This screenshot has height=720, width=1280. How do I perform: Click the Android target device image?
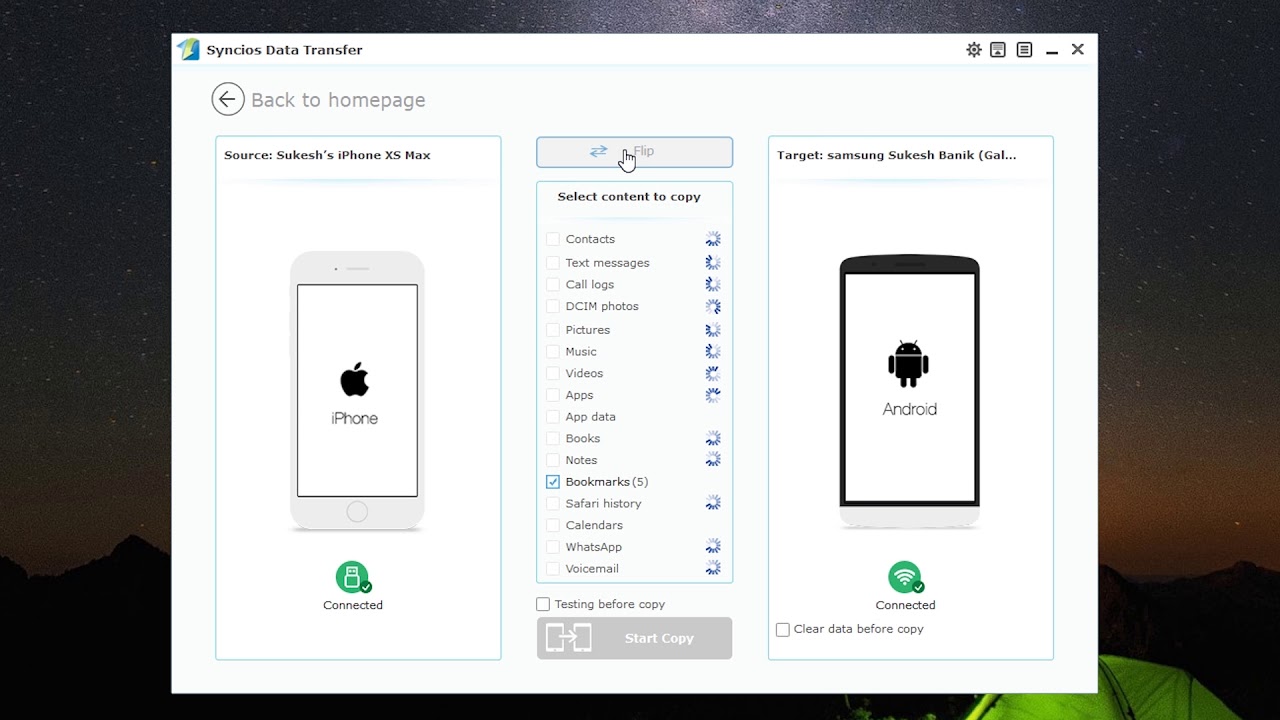(x=909, y=390)
